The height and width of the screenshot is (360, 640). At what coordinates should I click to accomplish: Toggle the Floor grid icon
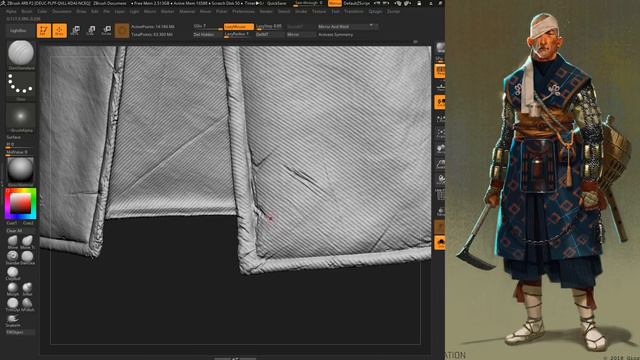(440, 87)
